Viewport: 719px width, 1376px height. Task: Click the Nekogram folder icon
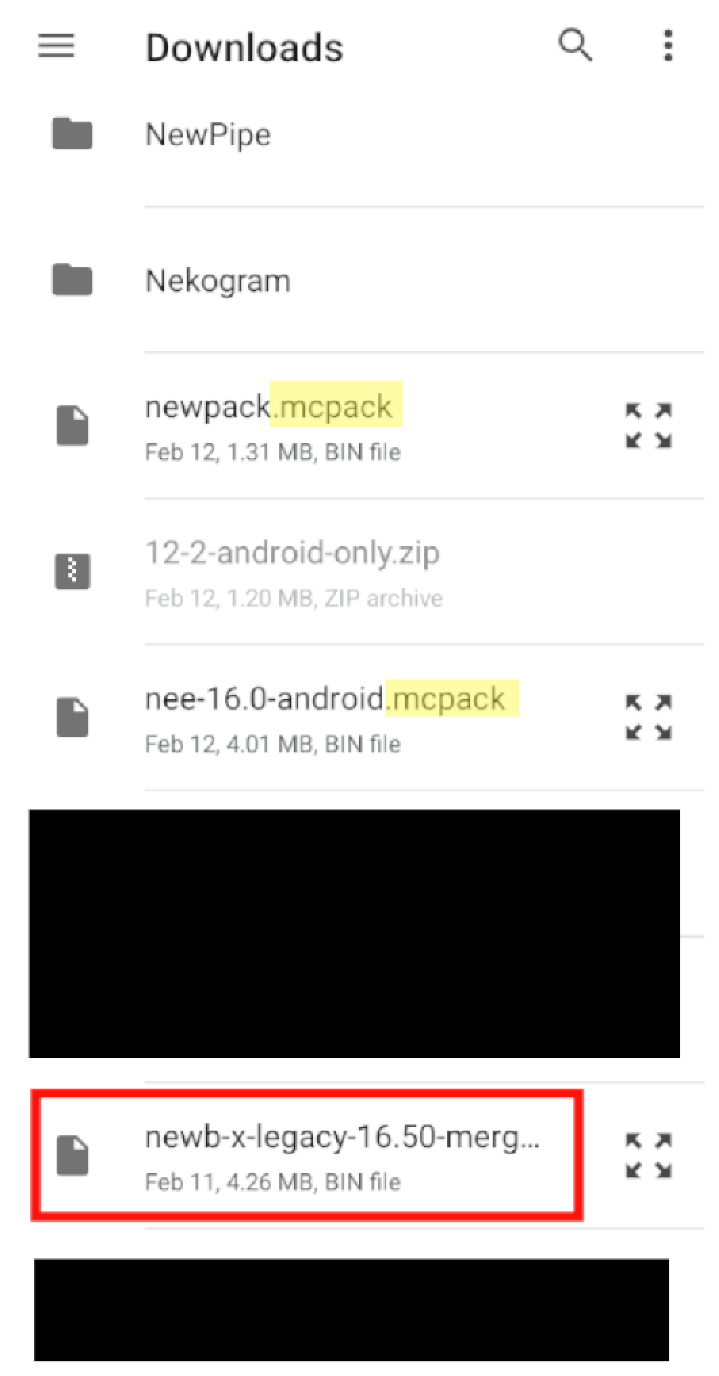(x=72, y=280)
